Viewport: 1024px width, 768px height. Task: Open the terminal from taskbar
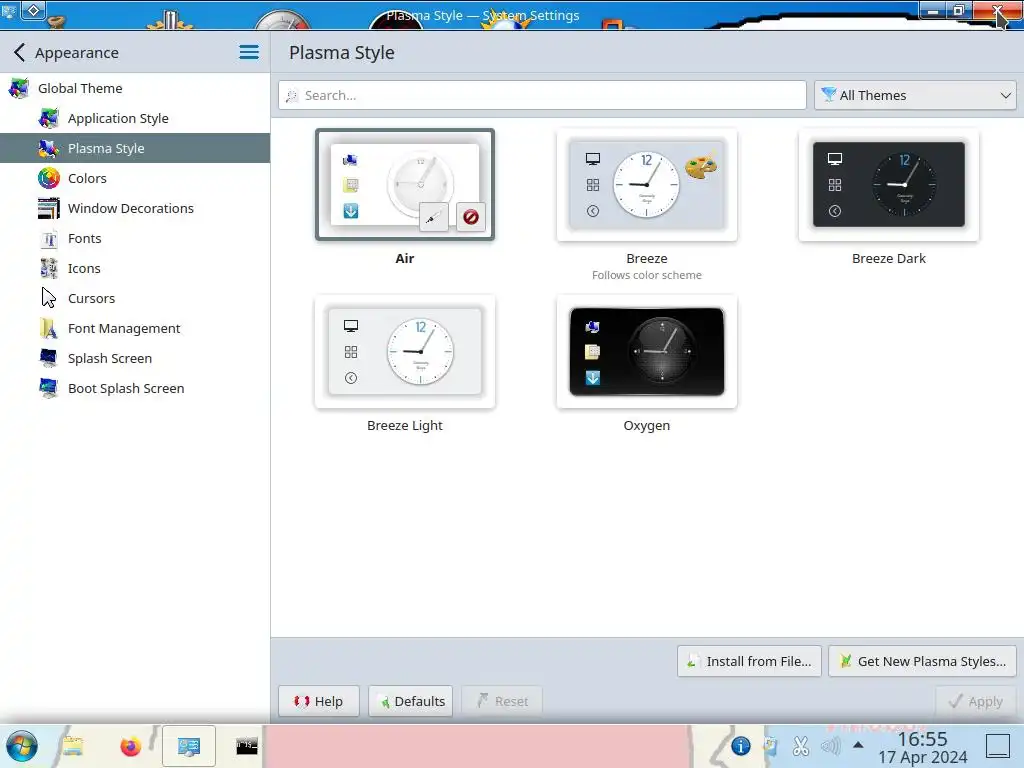click(x=247, y=746)
